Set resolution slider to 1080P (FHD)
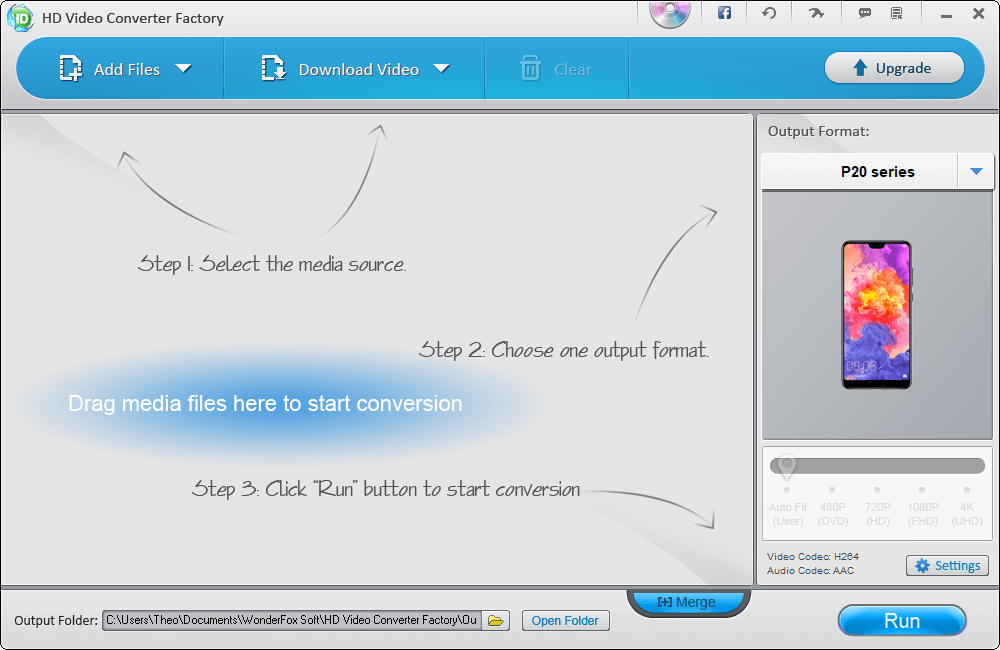Screen dimensions: 1000x650 click(922, 490)
